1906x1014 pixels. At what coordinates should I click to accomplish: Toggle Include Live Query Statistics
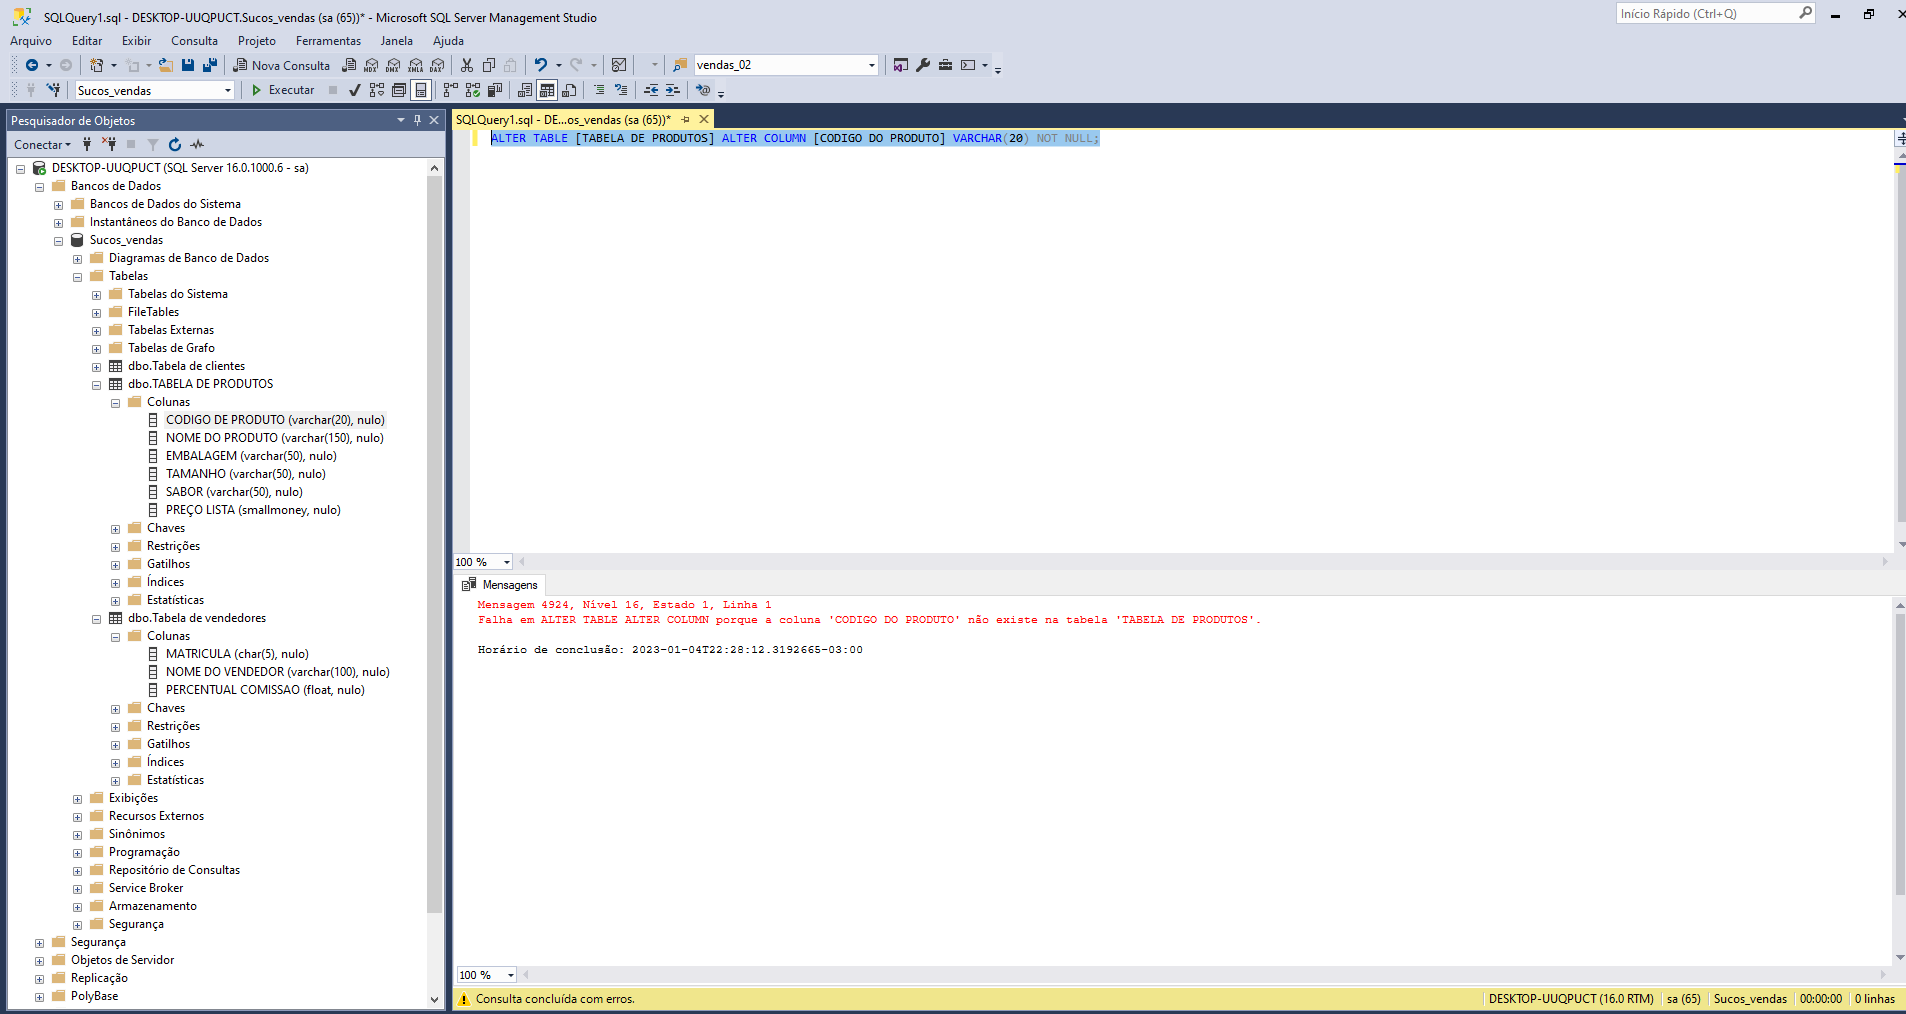click(x=473, y=90)
